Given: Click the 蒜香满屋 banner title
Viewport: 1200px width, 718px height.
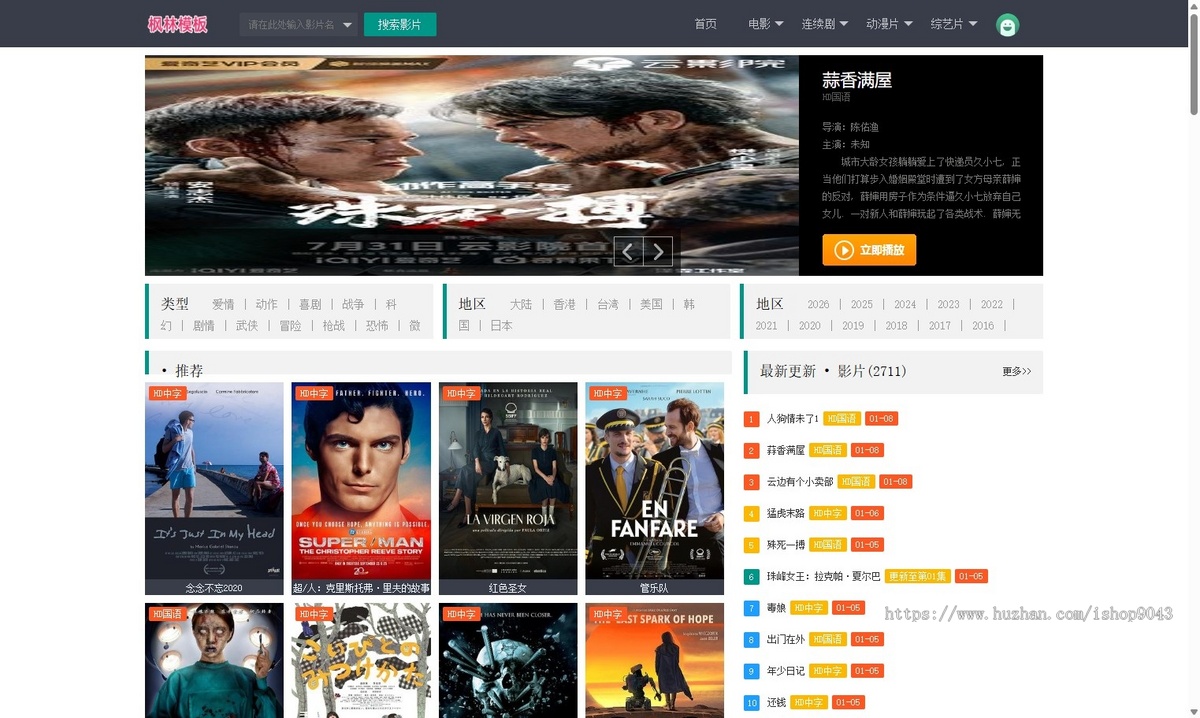Looking at the screenshot, I should click(857, 80).
